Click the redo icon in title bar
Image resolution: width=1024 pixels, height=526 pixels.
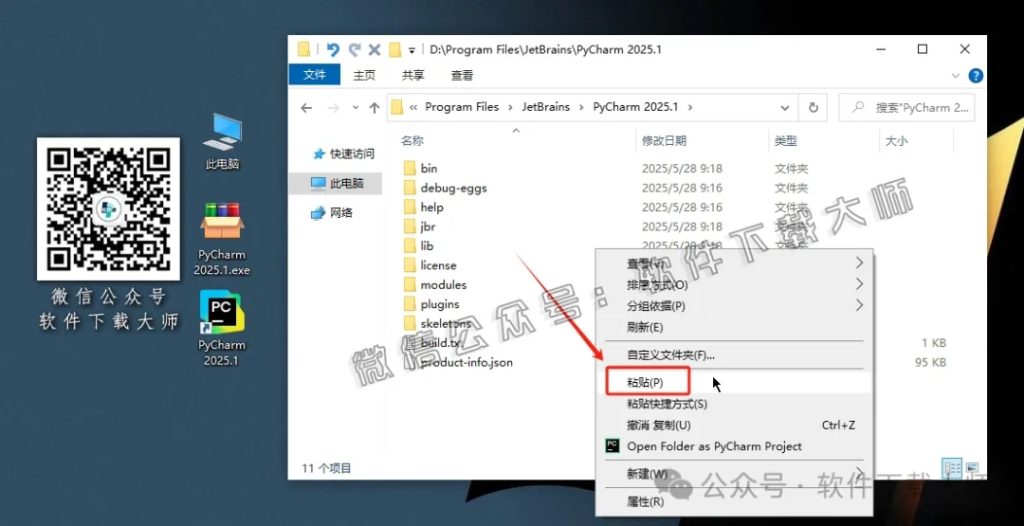(355, 50)
